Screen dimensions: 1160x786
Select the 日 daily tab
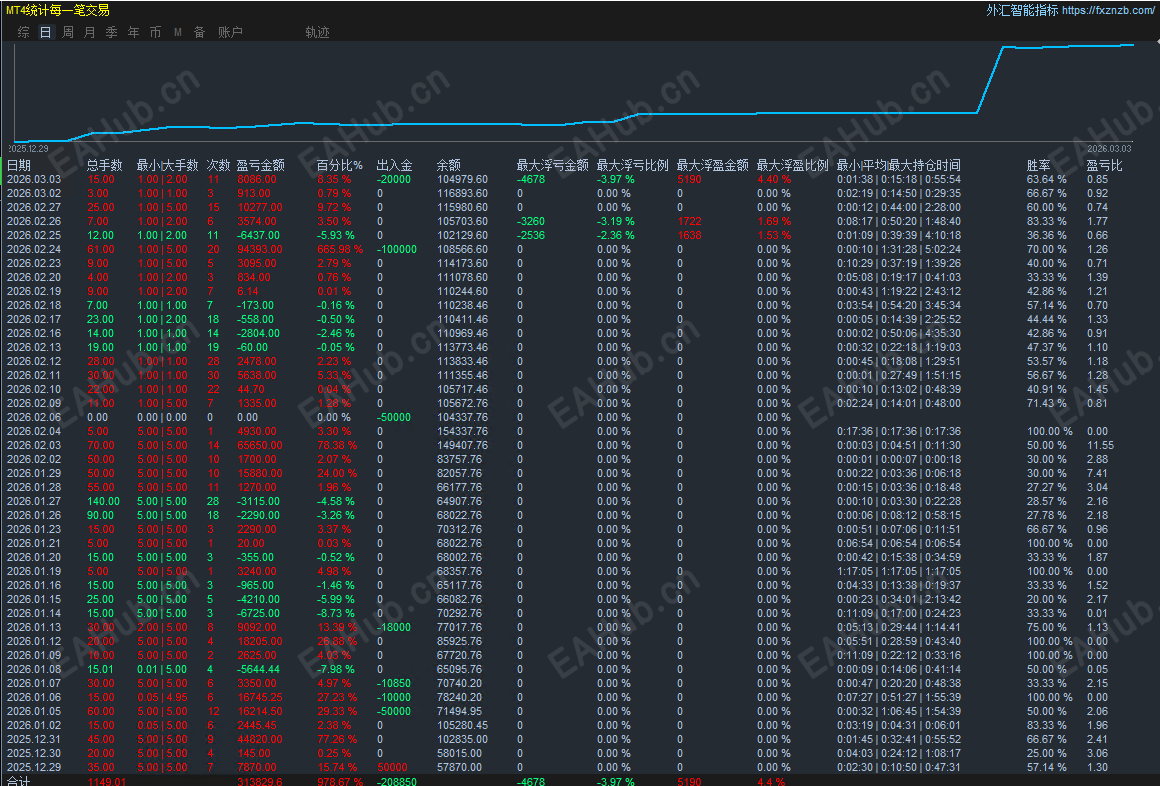pos(46,33)
